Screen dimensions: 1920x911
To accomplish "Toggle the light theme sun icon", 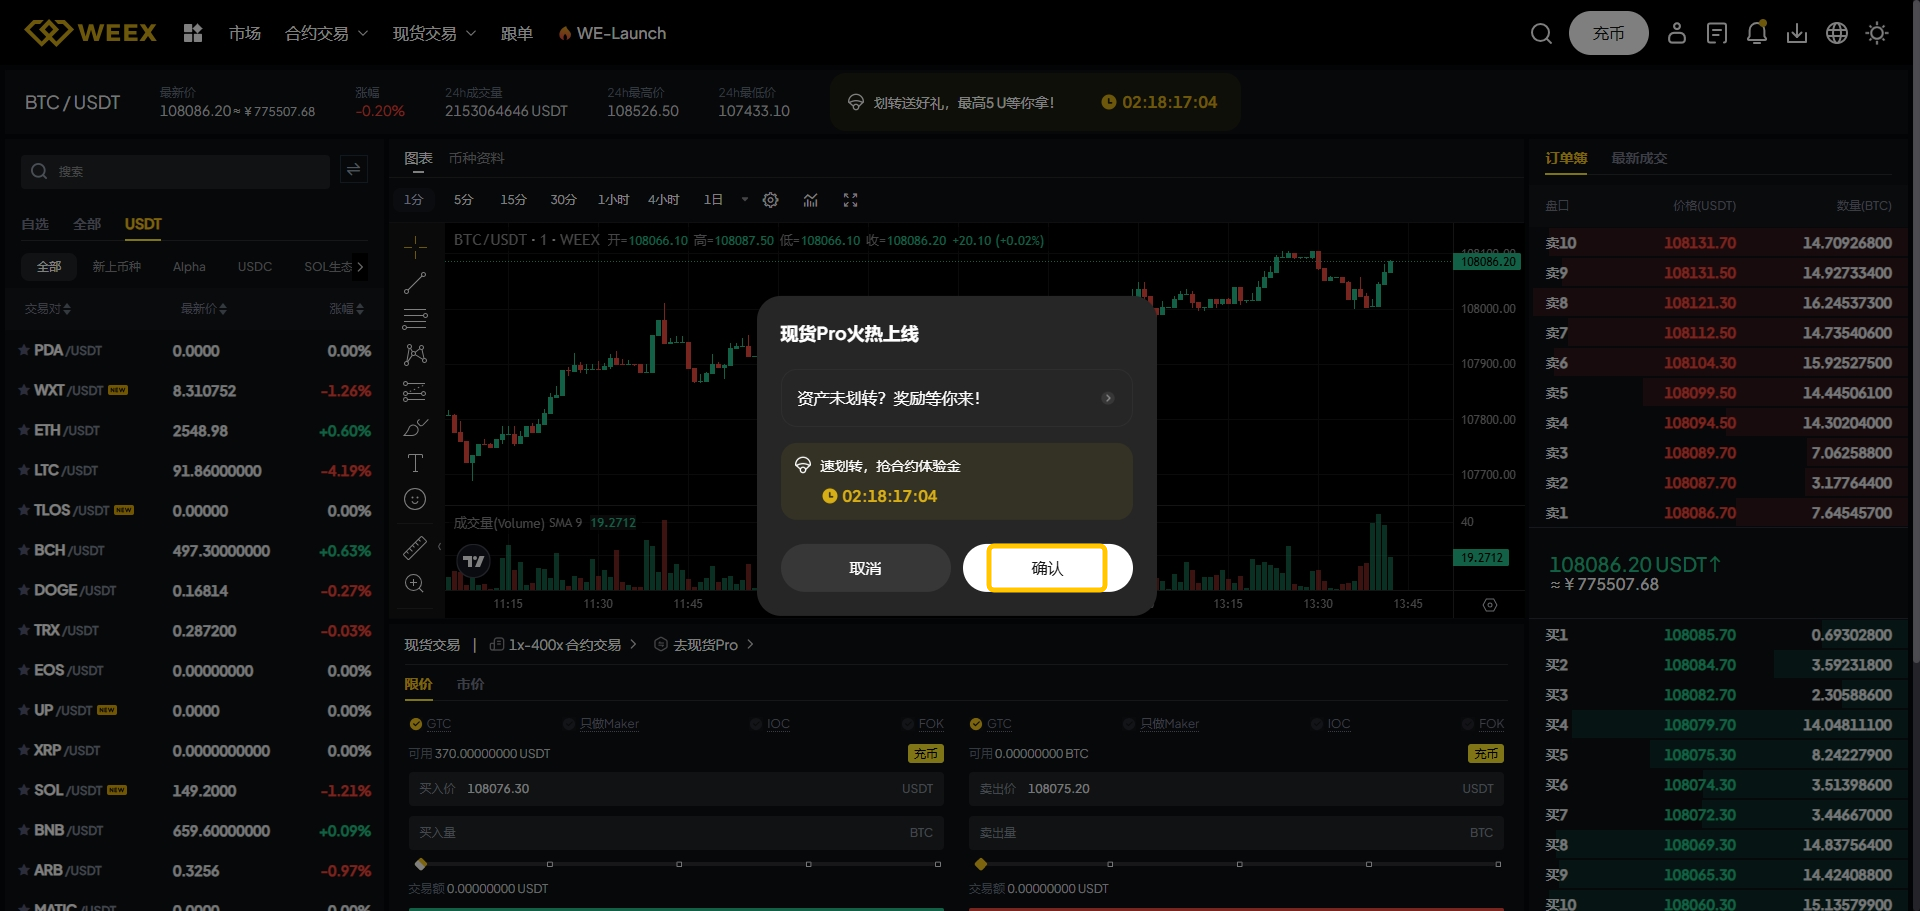I will click(x=1877, y=33).
